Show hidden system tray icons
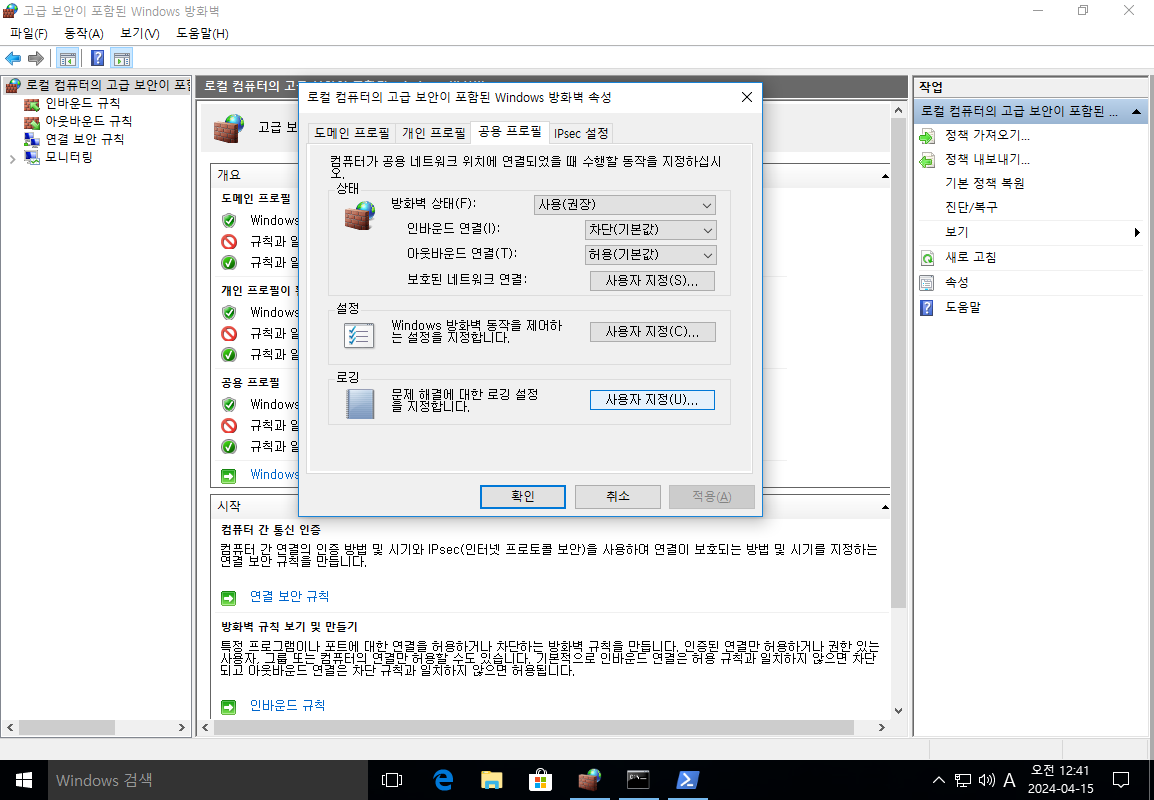Image resolution: width=1154 pixels, height=800 pixels. coord(938,780)
